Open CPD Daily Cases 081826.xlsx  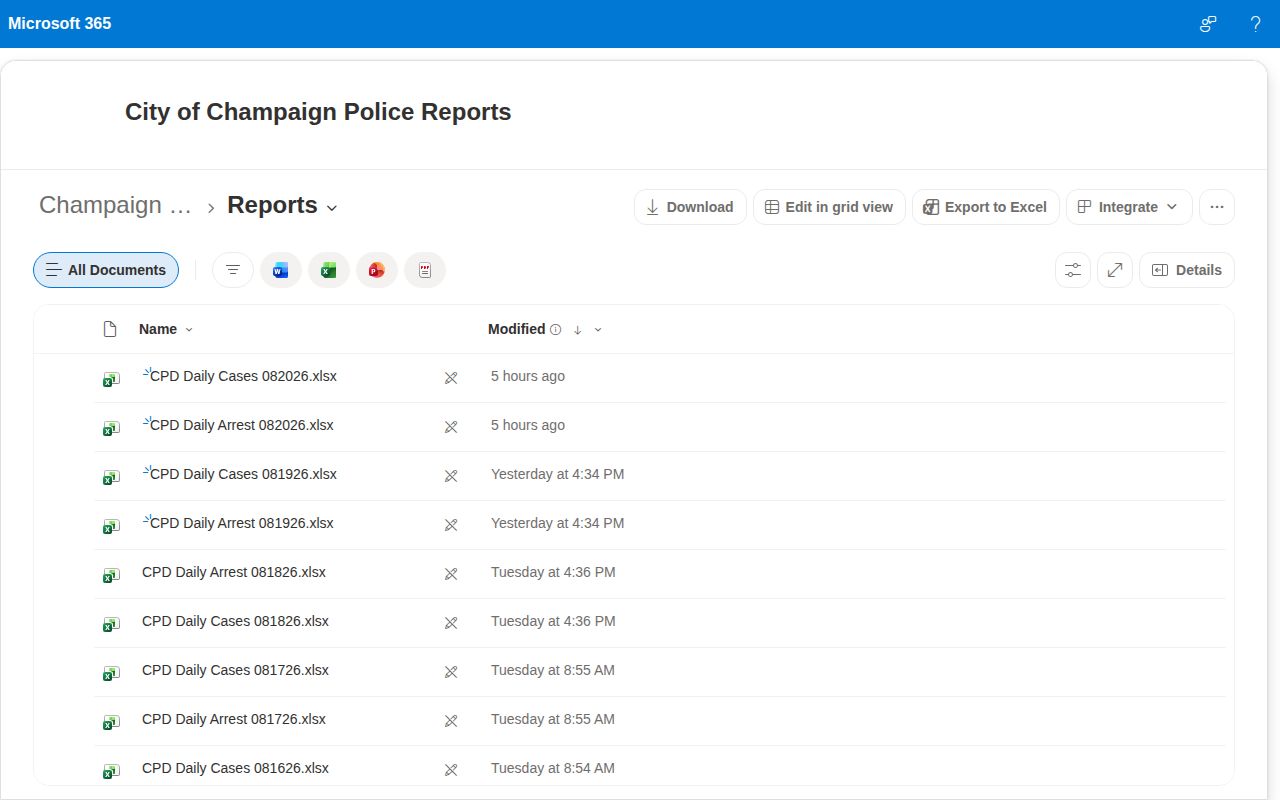(x=235, y=621)
